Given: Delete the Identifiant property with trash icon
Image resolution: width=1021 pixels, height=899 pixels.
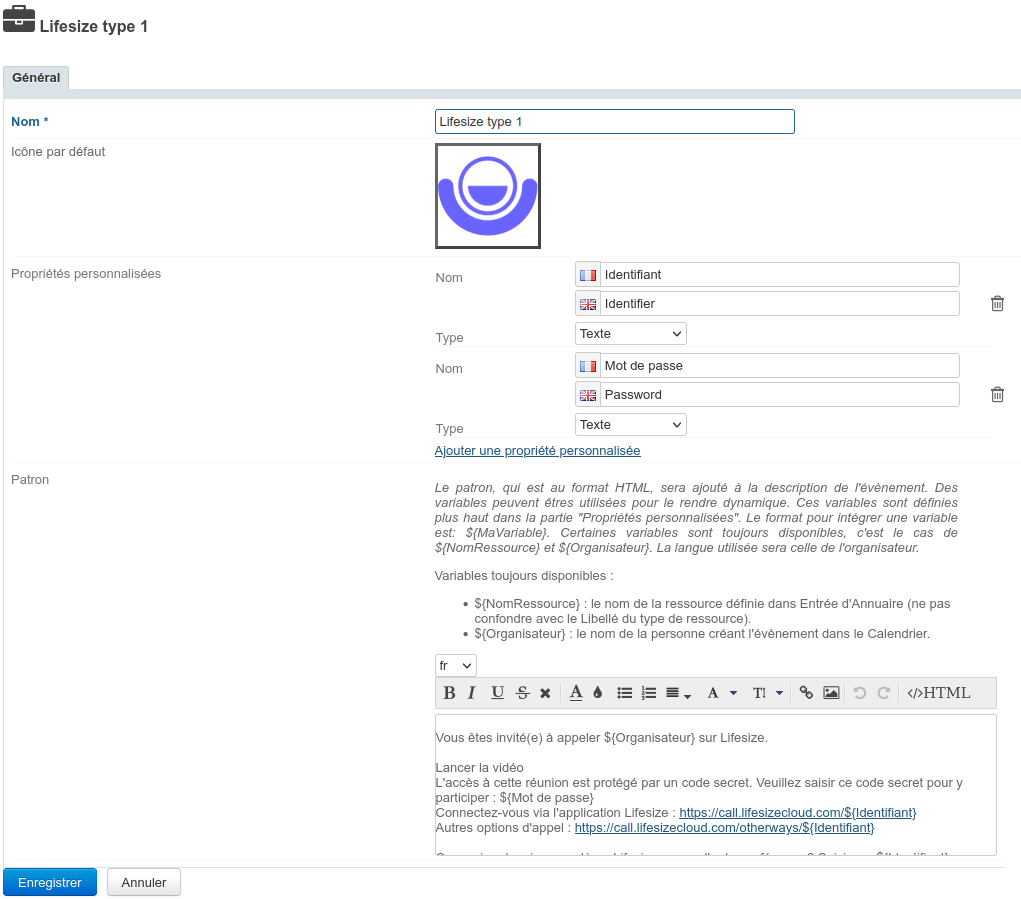Looking at the screenshot, I should tap(997, 304).
